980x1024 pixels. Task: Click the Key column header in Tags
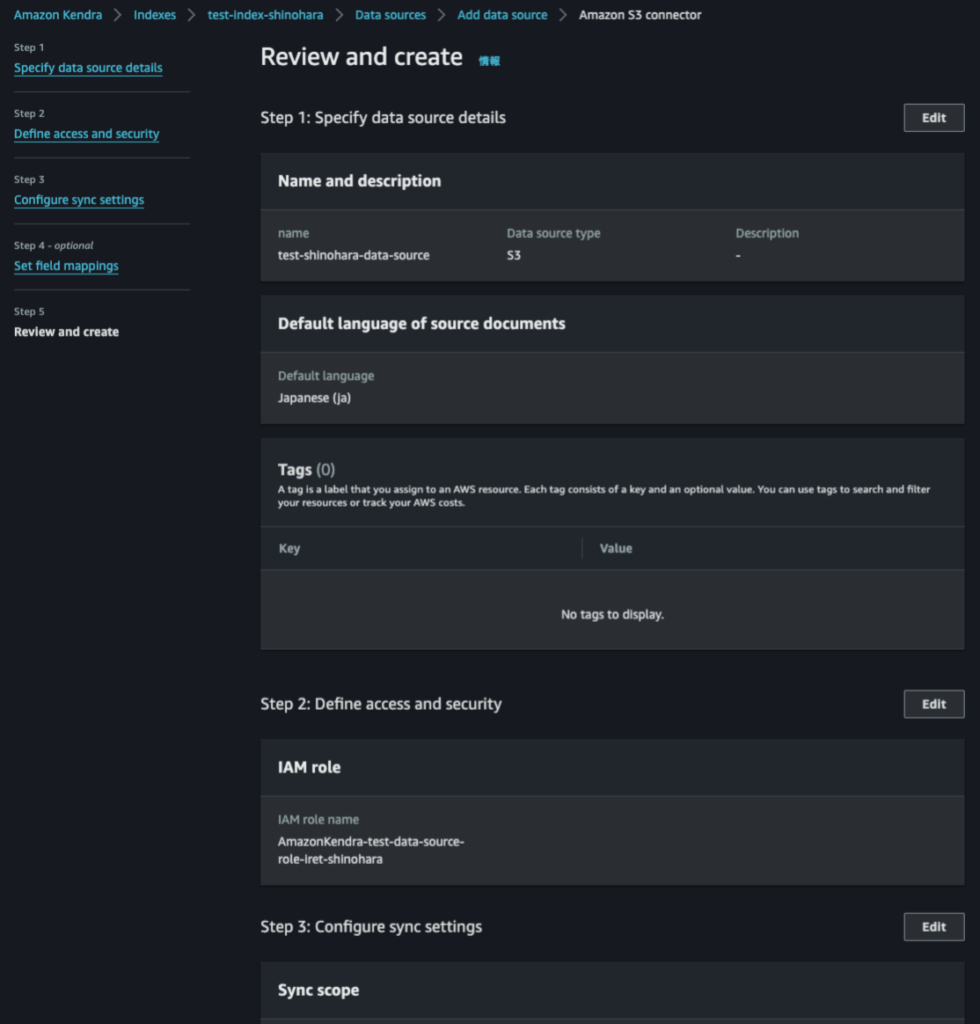[x=289, y=548]
